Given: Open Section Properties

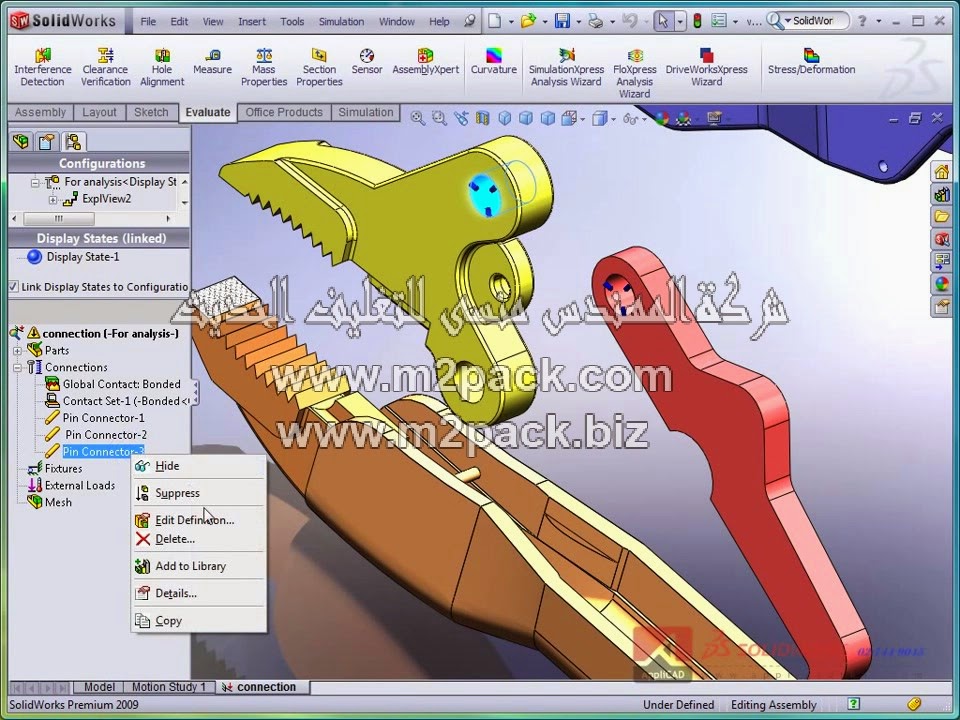Looking at the screenshot, I should 319,67.
